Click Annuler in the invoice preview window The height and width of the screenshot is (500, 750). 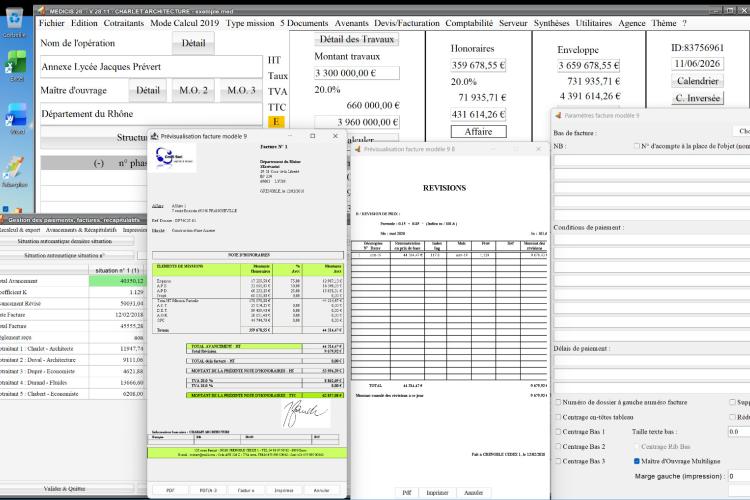tap(321, 490)
